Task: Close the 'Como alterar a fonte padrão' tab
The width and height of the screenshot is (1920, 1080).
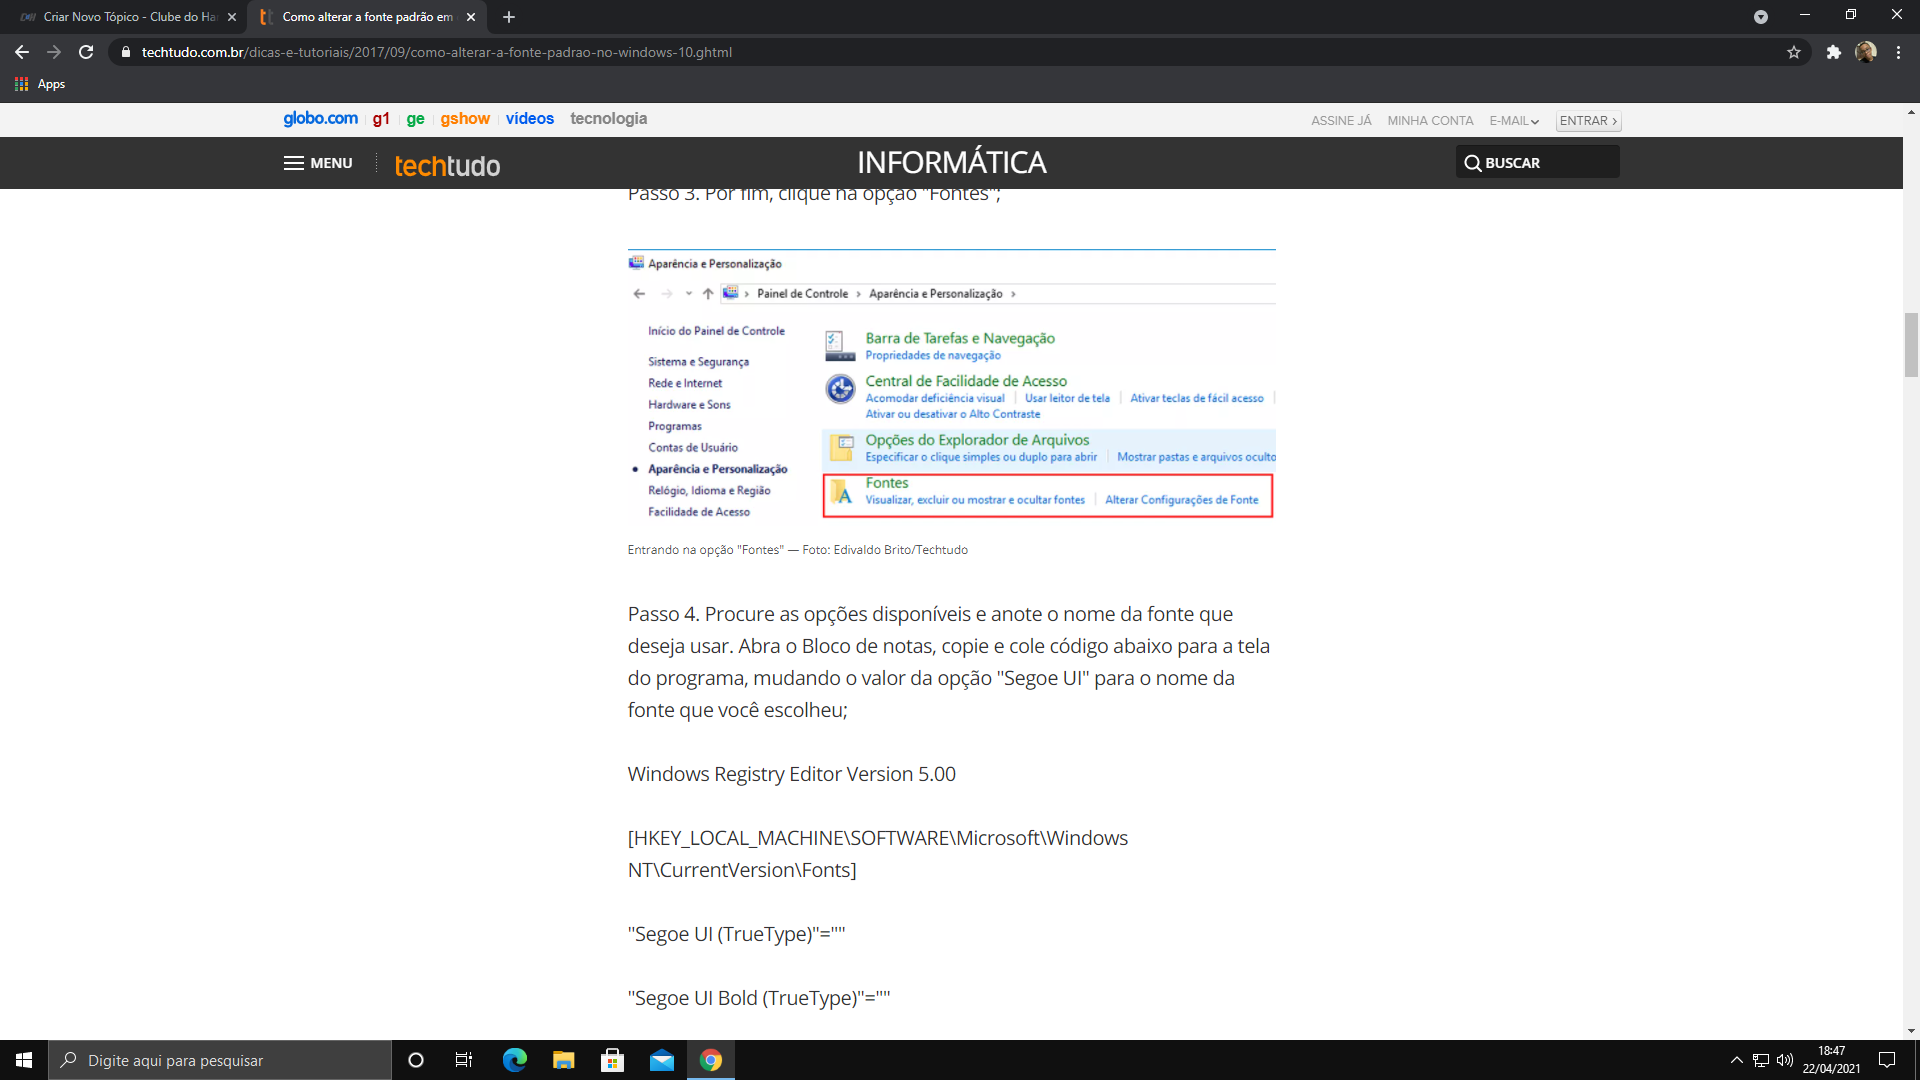Action: (x=471, y=17)
